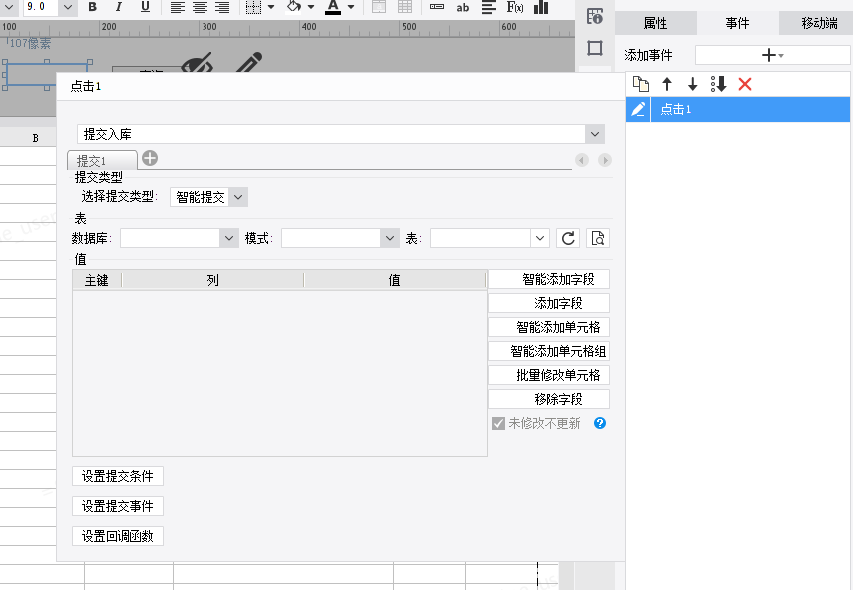
Task: Click the merge cells icon
Action: coord(379,7)
